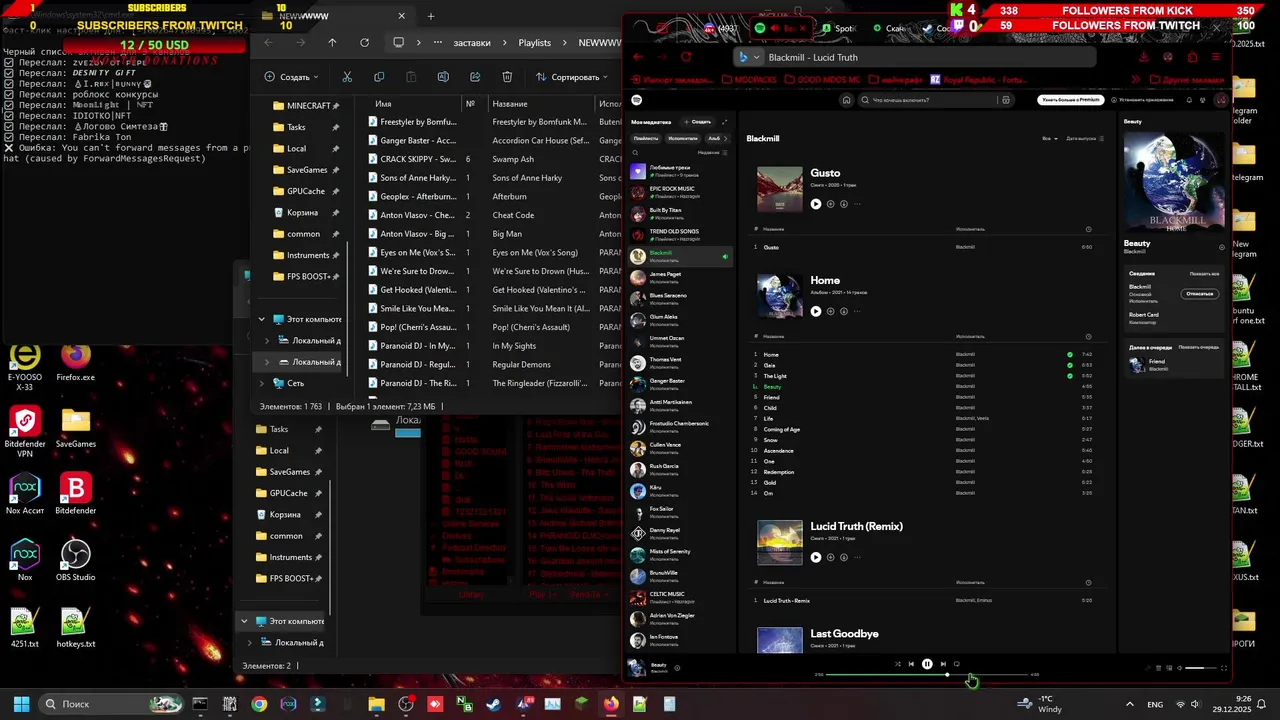Select the Playlists breadcrumb in File Explorer
The image size is (1280, 720).
tap(535, 43)
